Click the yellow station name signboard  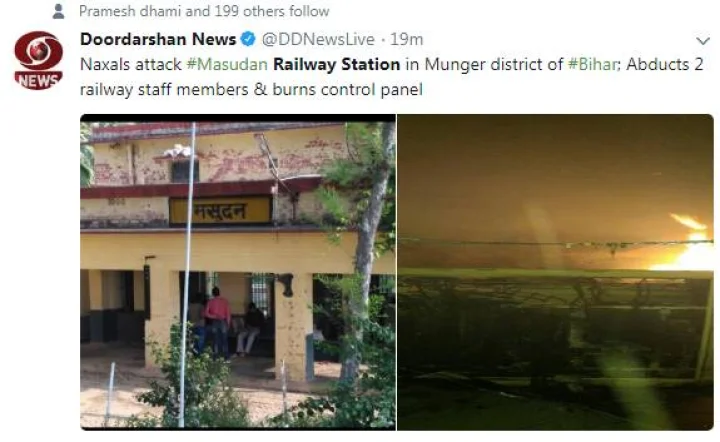click(x=221, y=211)
